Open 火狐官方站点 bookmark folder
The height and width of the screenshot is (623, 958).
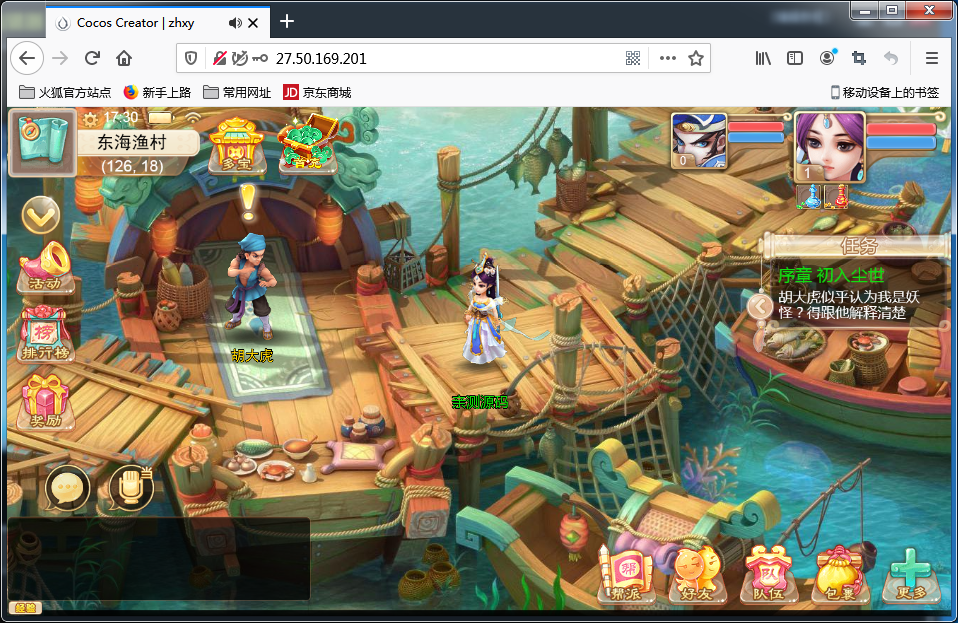[65, 92]
